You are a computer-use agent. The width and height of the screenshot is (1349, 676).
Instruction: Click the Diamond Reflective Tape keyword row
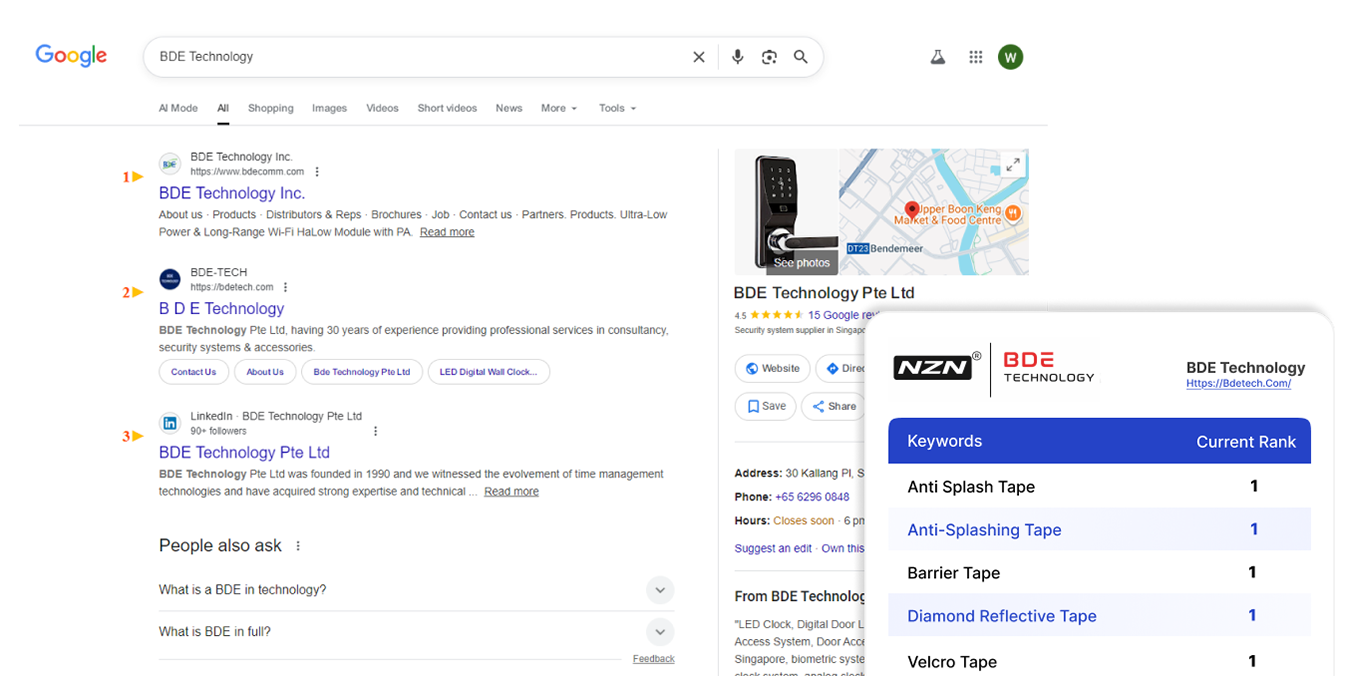pyautogui.click(x=1099, y=616)
